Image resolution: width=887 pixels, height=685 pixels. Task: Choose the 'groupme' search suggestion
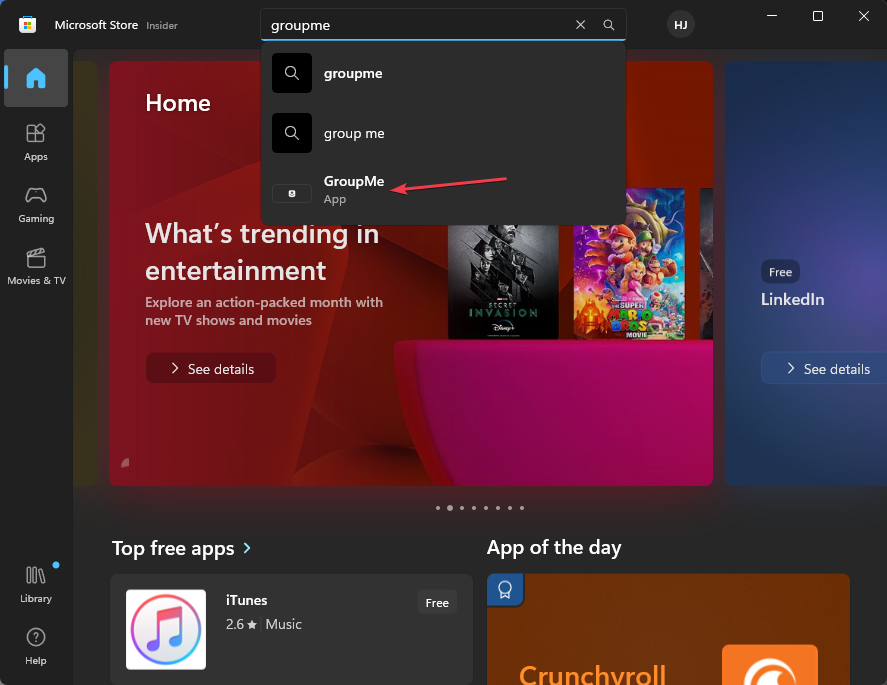point(443,73)
